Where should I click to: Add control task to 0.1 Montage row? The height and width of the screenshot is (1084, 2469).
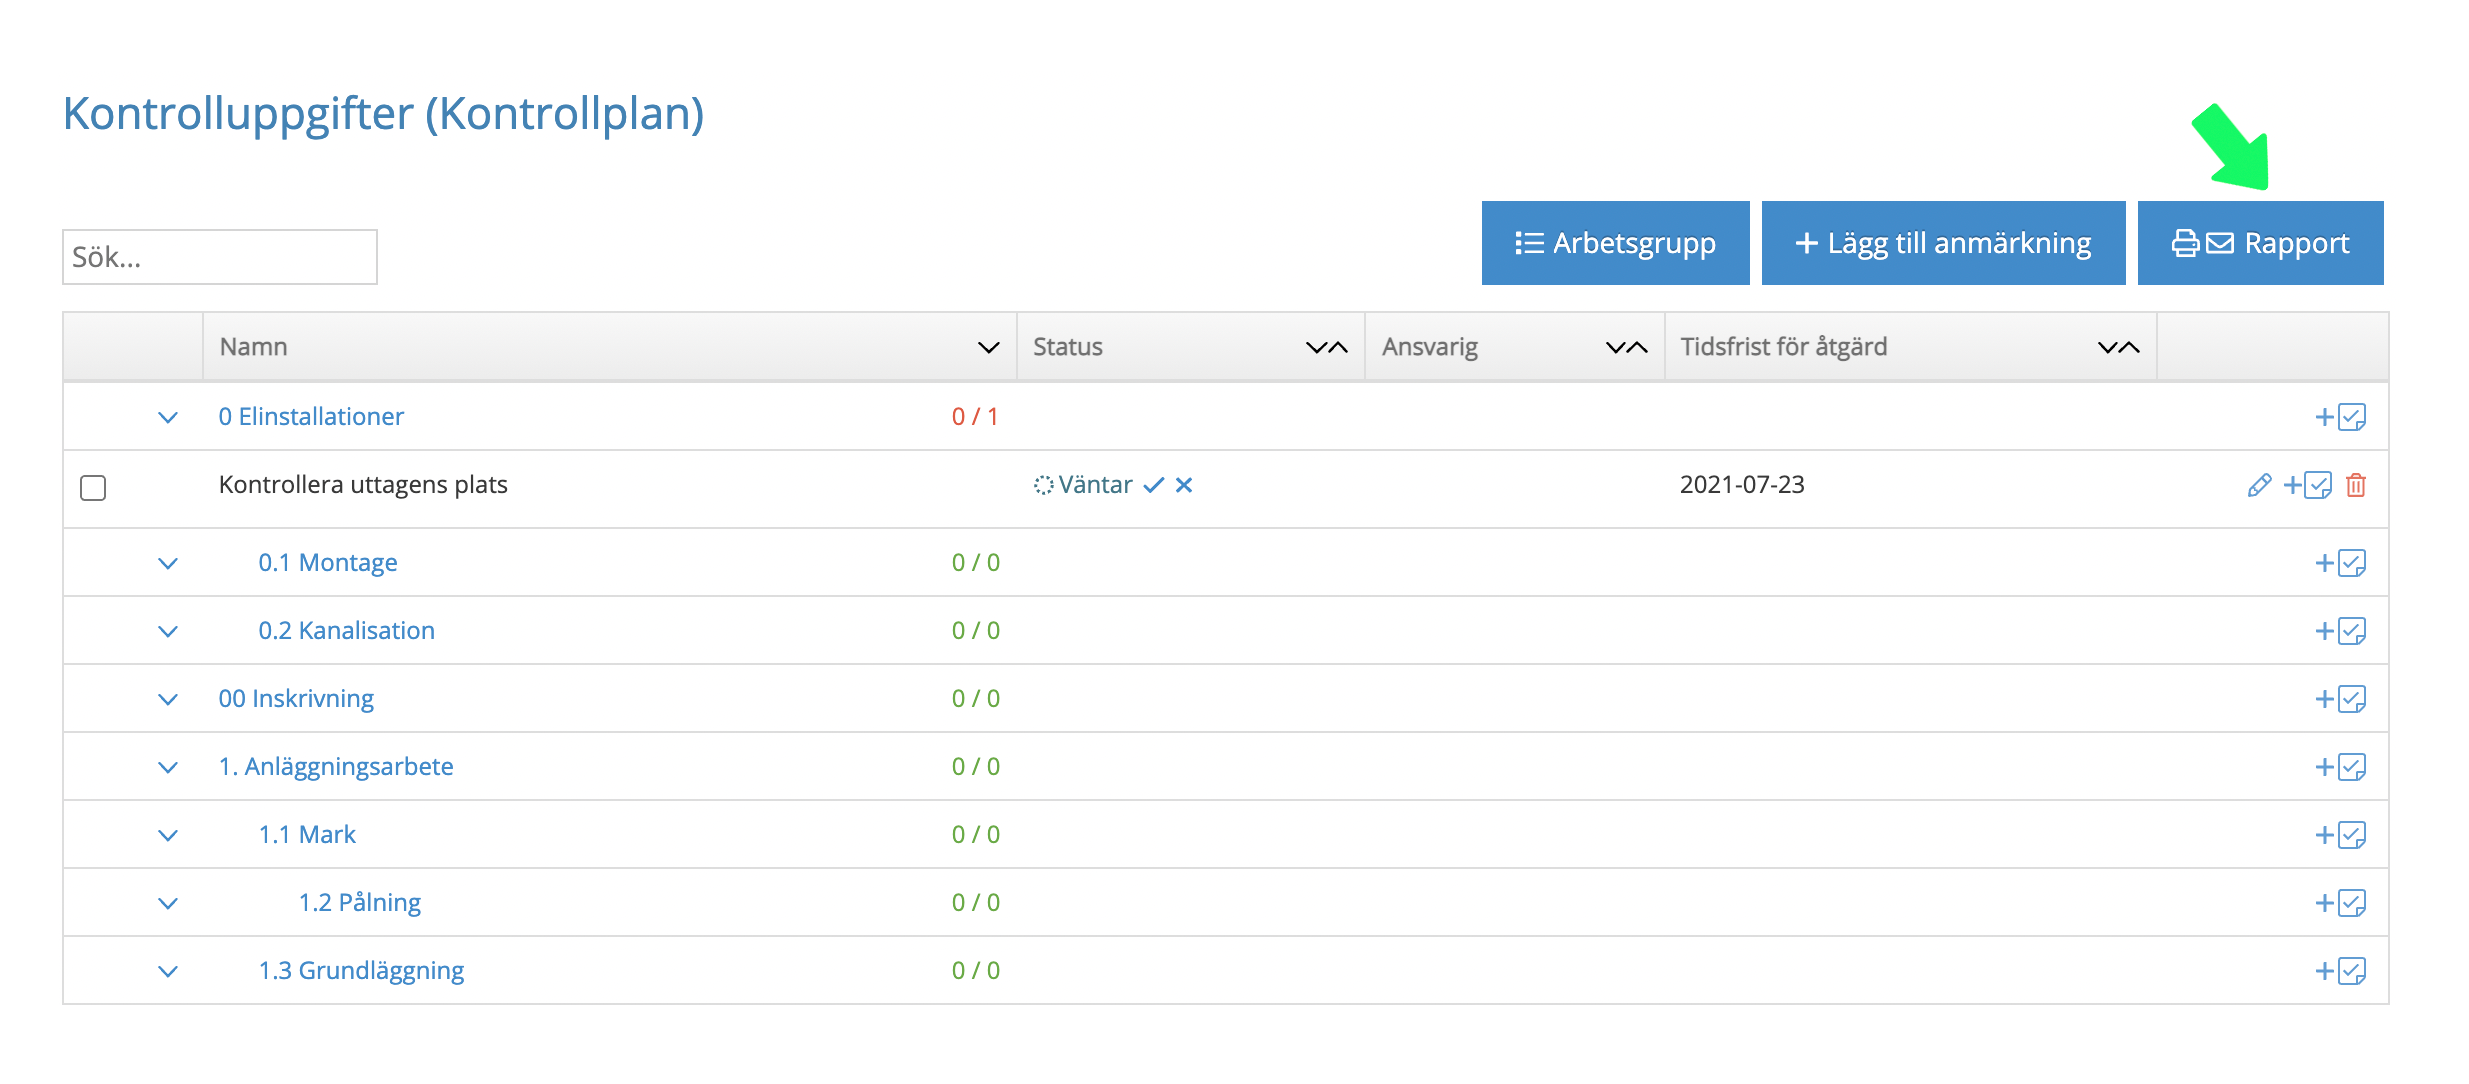[2340, 563]
